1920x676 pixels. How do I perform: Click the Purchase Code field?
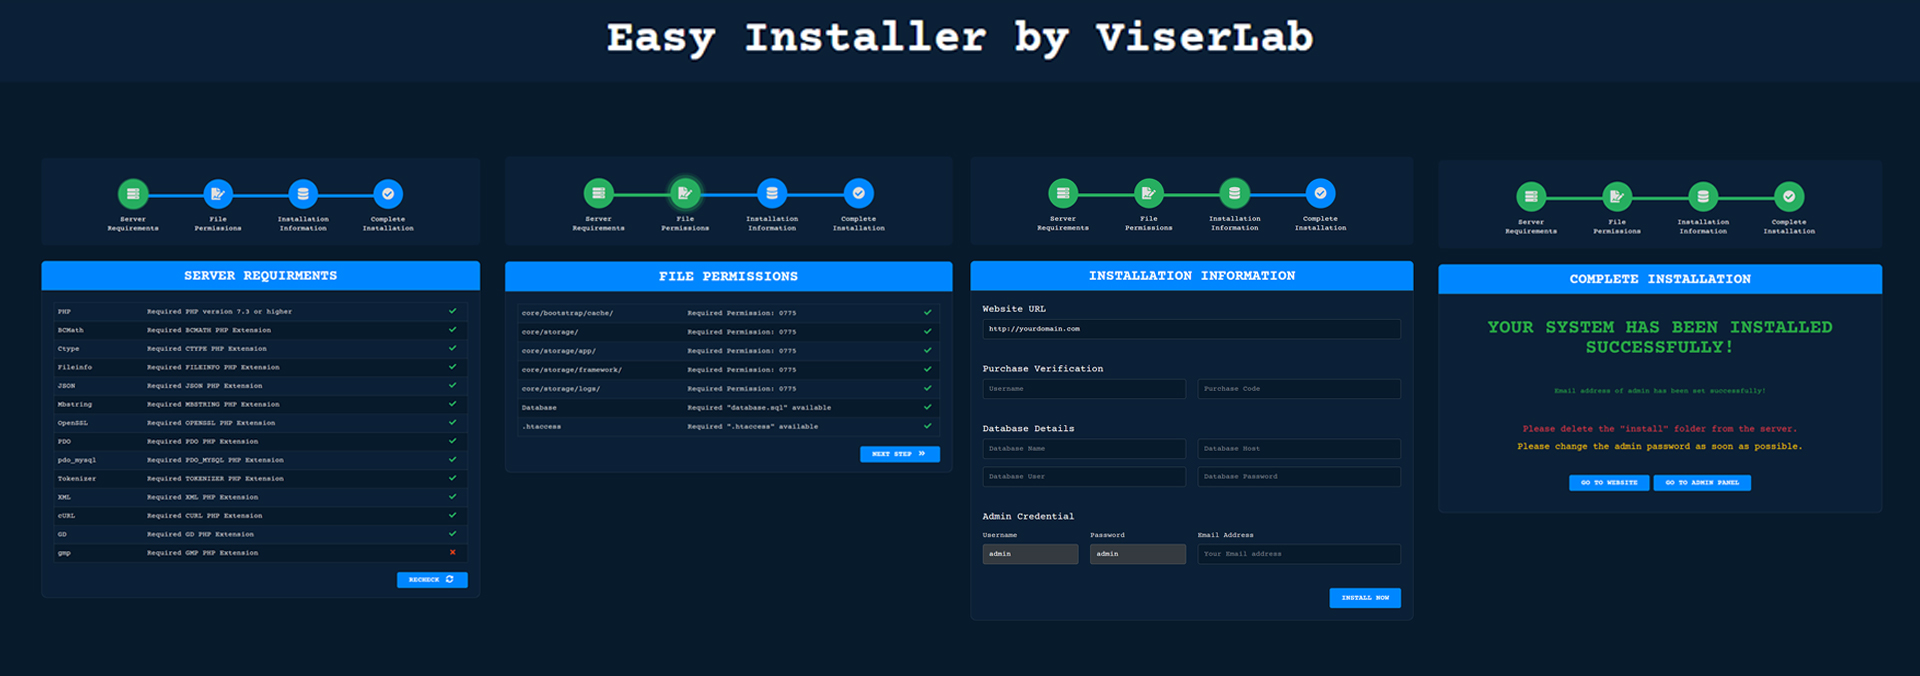(x=1299, y=389)
